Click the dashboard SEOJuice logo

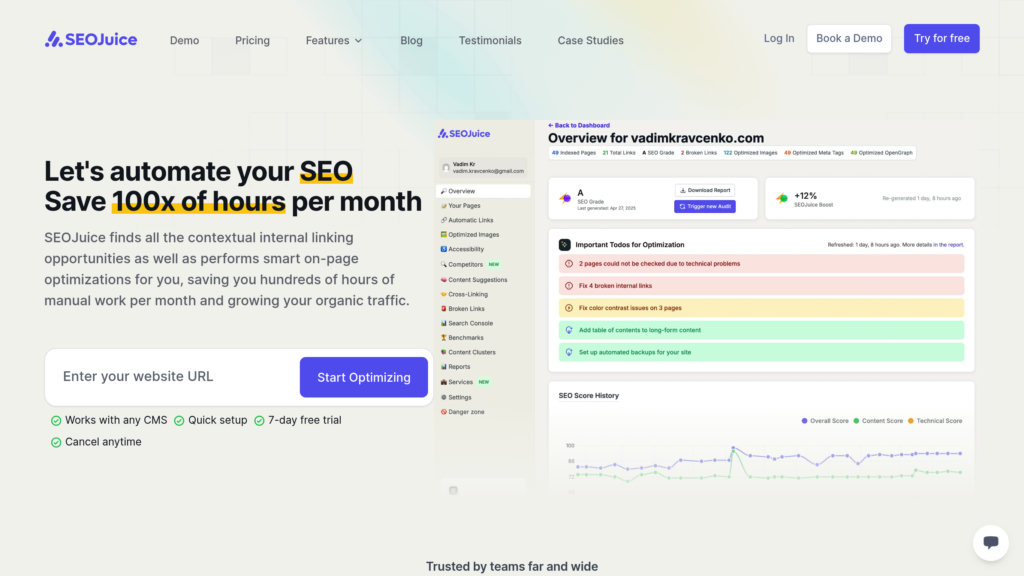[x=464, y=134]
